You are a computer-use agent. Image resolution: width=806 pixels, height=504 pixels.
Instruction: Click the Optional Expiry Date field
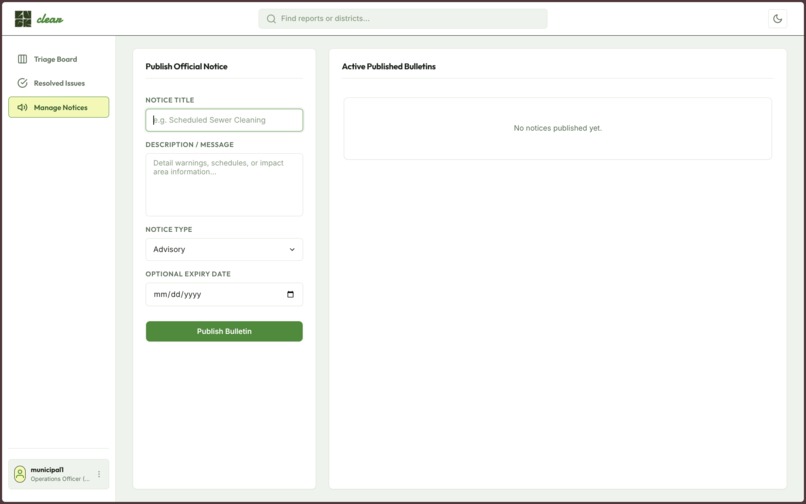[224, 295]
